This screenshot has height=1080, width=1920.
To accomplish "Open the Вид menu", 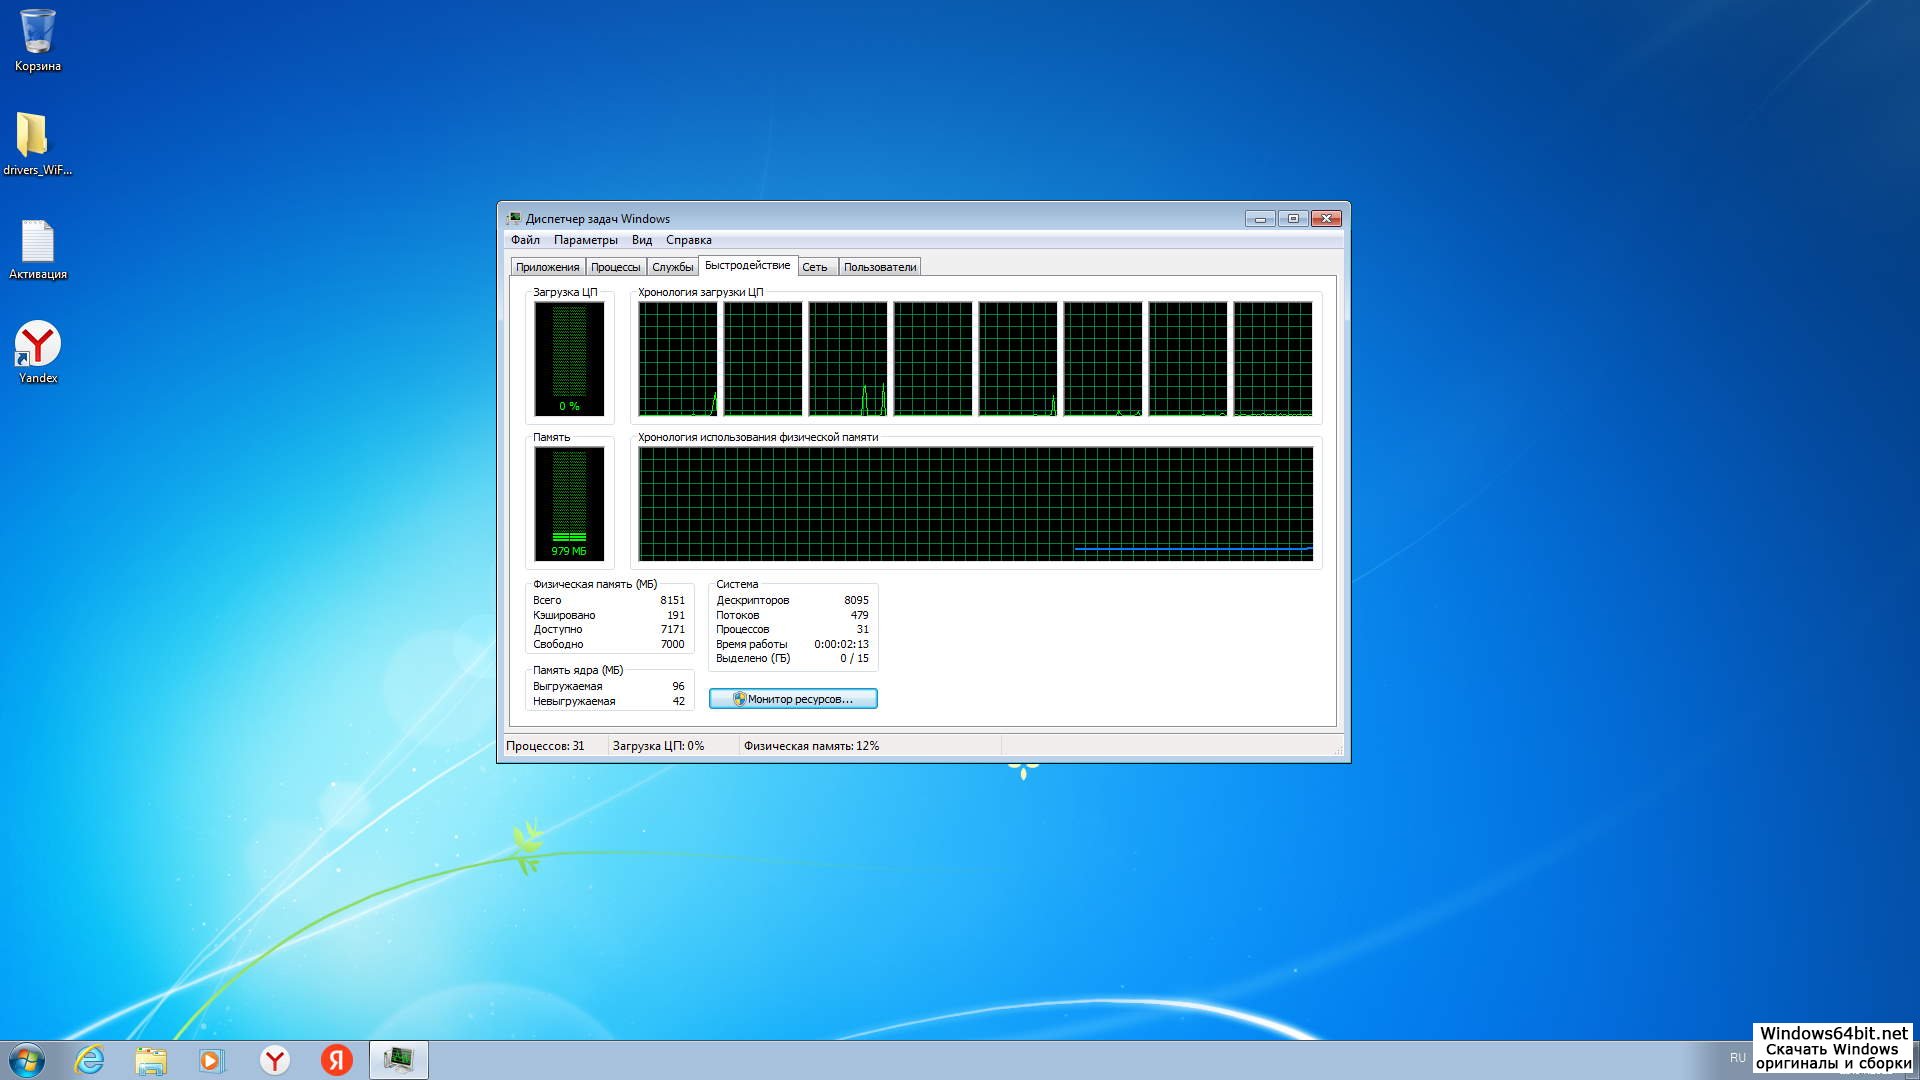I will 641,240.
